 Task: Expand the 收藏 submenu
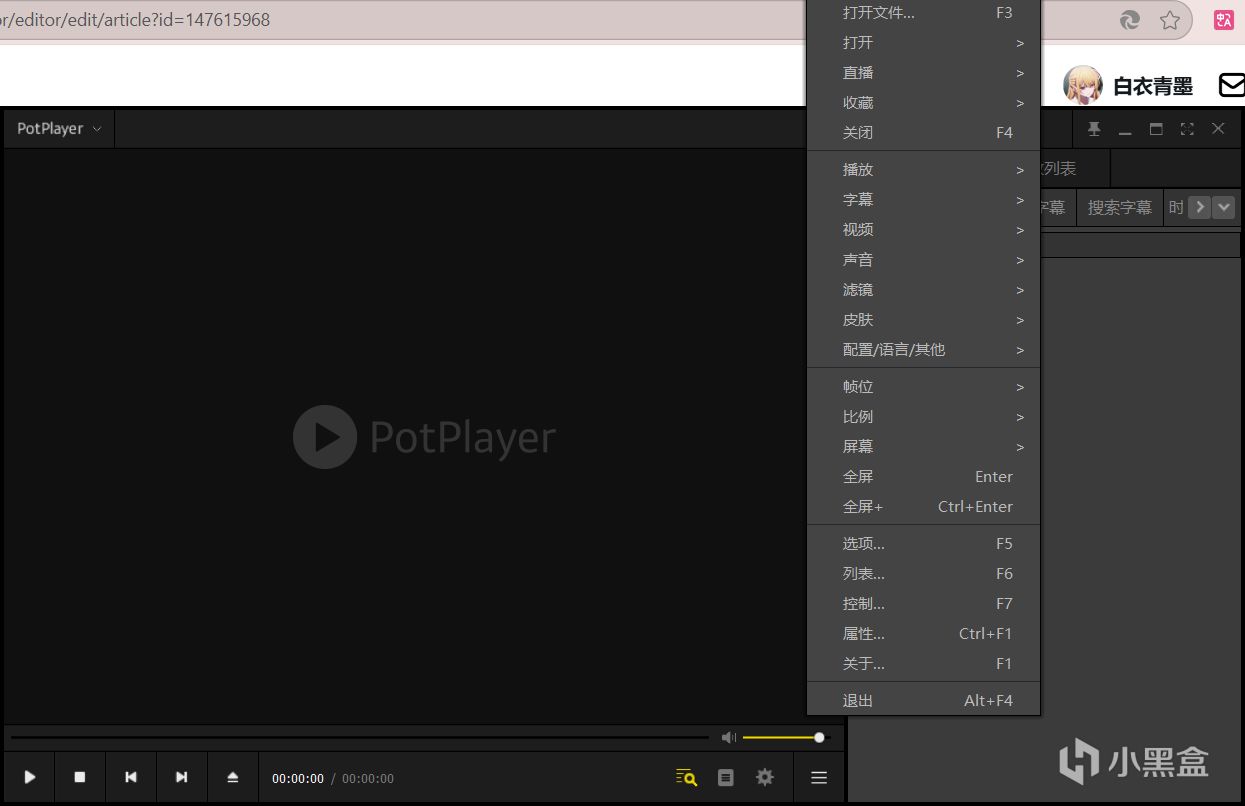point(924,103)
